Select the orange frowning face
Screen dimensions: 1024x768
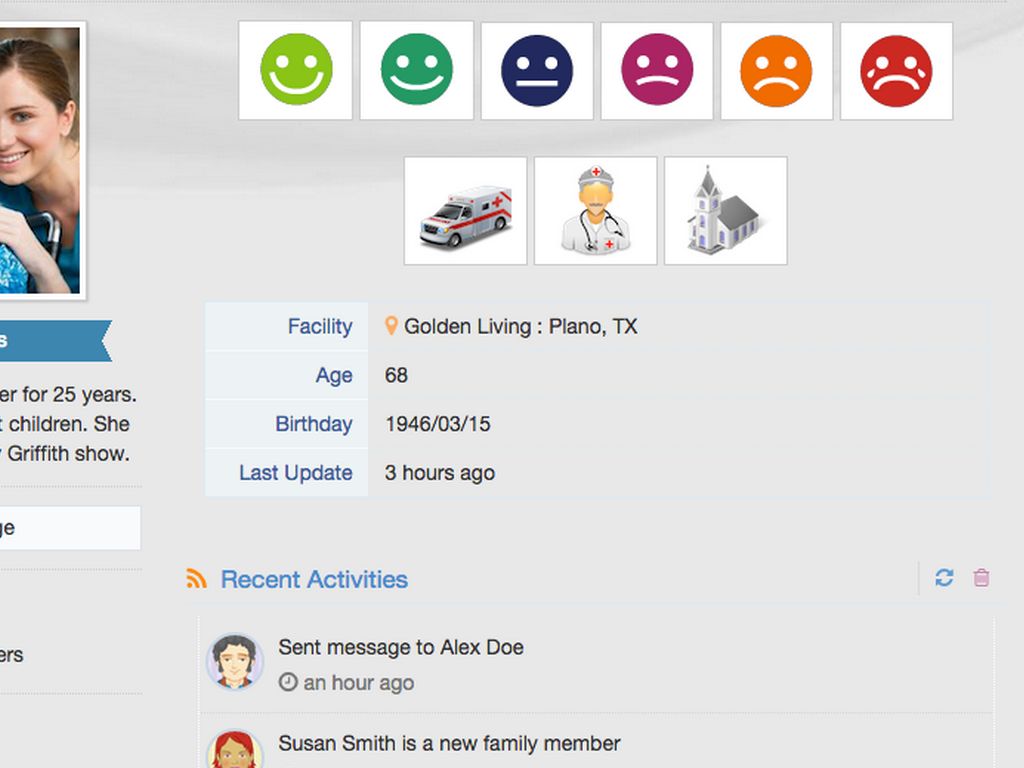coord(776,70)
